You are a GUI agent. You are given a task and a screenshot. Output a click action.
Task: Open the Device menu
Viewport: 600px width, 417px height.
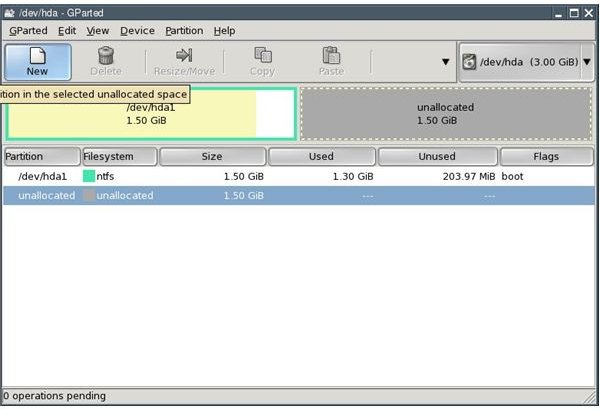137,31
